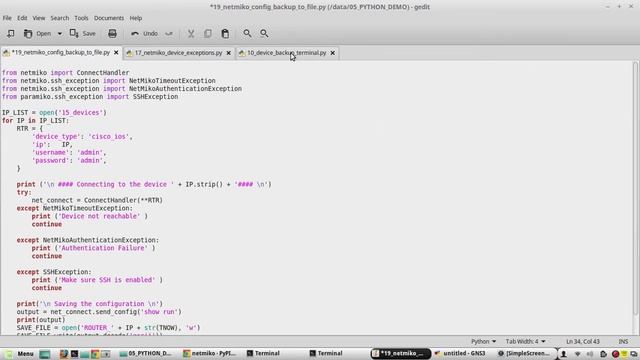Click the show desktop icon next to Menu

pos(45,354)
